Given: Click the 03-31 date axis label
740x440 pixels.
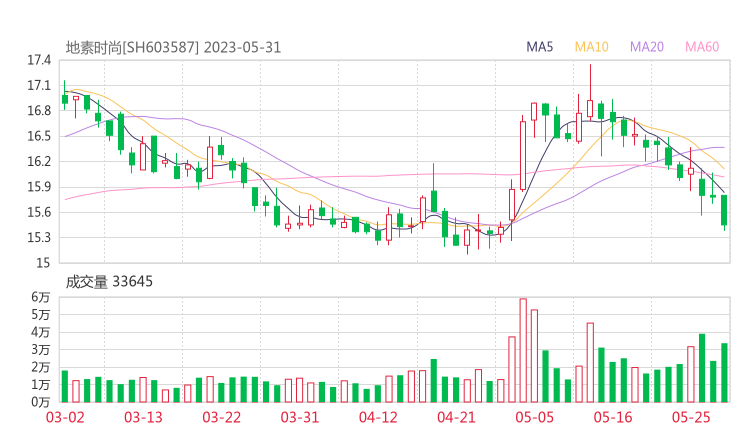Looking at the screenshot, I should click(300, 417).
